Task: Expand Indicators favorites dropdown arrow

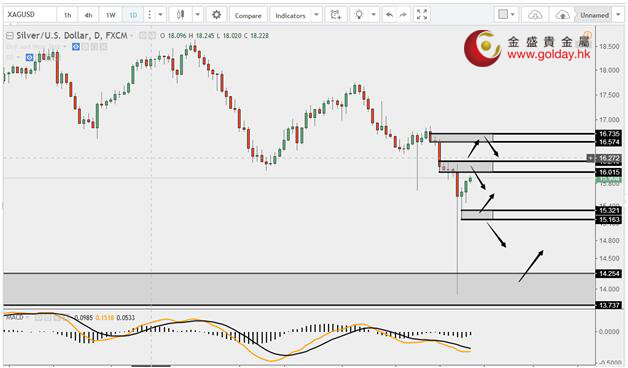Action: tap(316, 15)
